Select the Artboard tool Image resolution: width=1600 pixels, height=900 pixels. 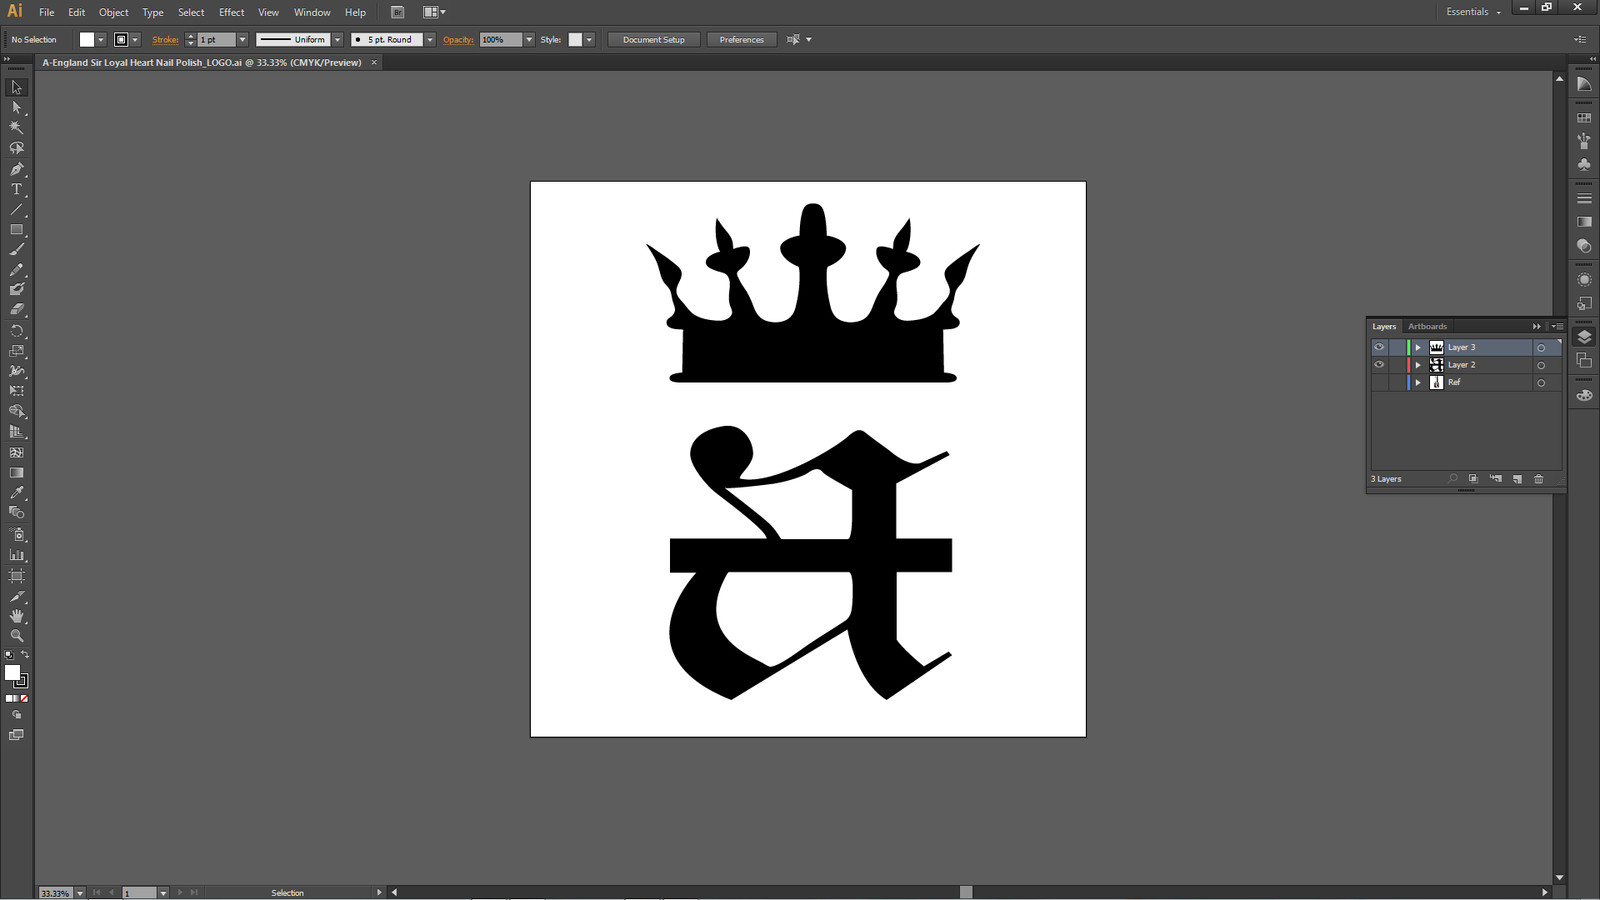16,576
